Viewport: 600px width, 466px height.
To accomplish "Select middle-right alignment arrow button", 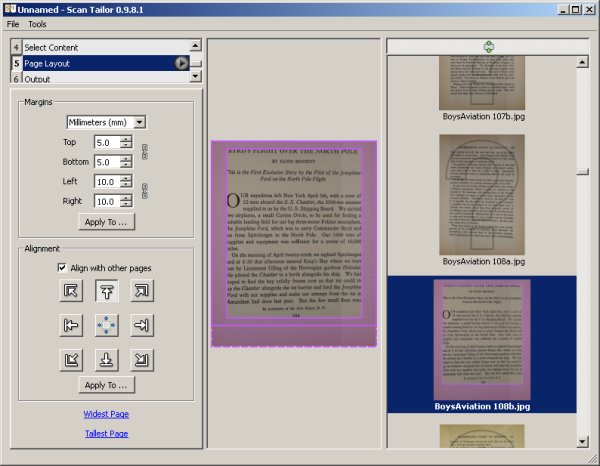I will (x=142, y=325).
